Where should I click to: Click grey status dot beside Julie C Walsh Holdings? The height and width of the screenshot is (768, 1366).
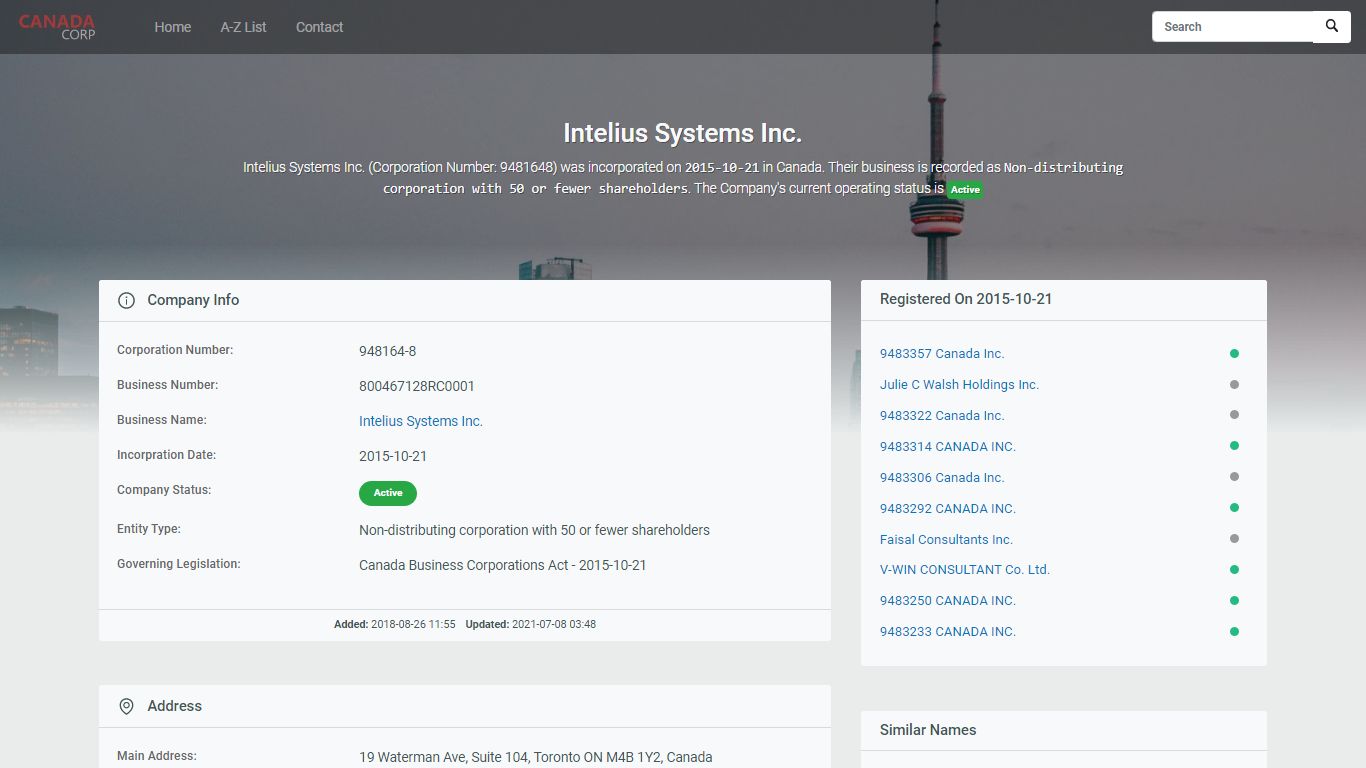[x=1234, y=384]
